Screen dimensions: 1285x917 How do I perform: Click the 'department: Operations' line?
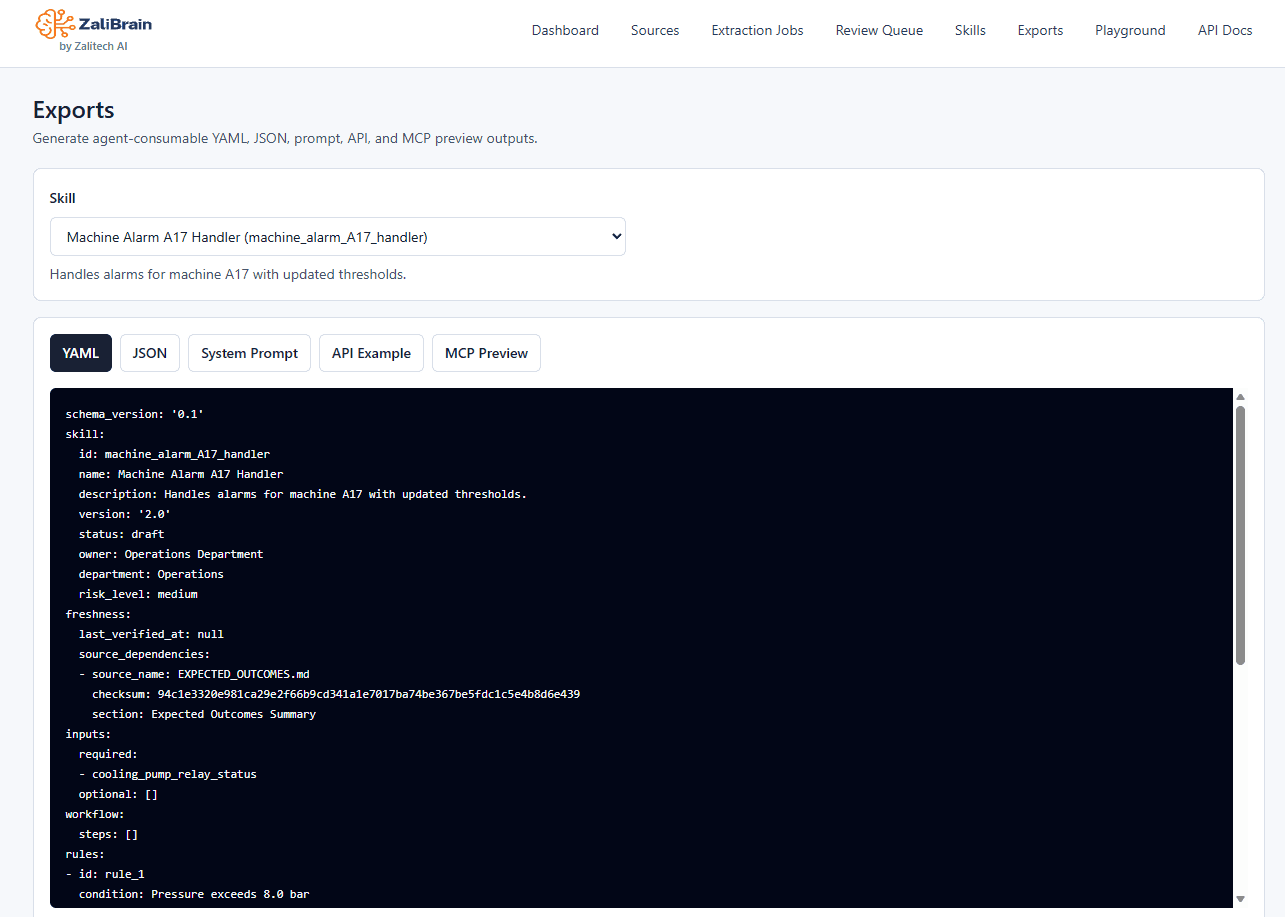[x=151, y=574]
